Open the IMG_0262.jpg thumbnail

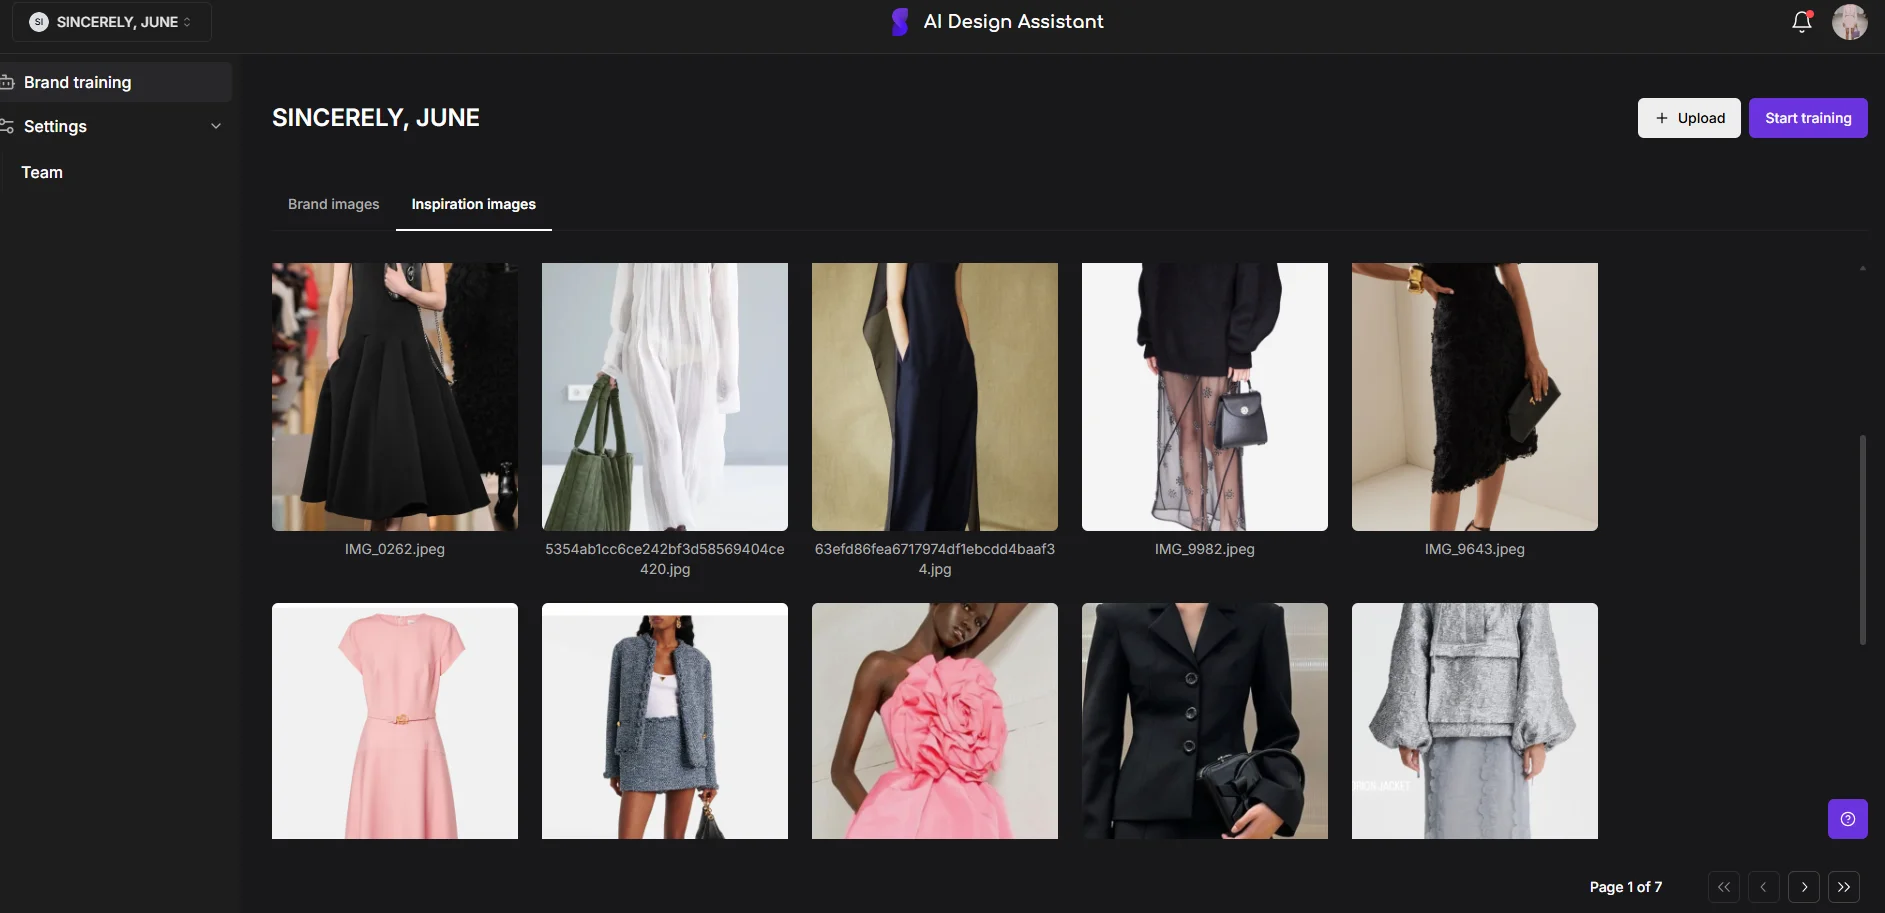coord(394,396)
